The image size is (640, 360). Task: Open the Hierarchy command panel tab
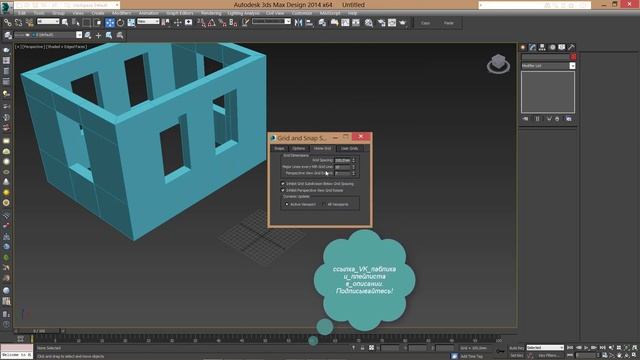542,47
